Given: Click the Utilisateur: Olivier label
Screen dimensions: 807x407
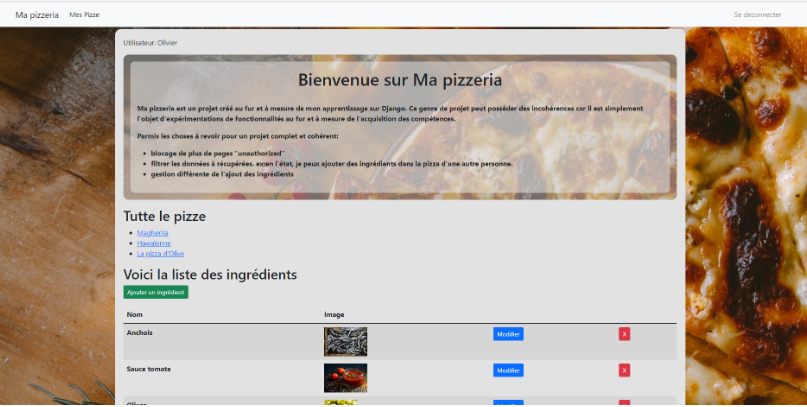Looking at the screenshot, I should (x=150, y=43).
